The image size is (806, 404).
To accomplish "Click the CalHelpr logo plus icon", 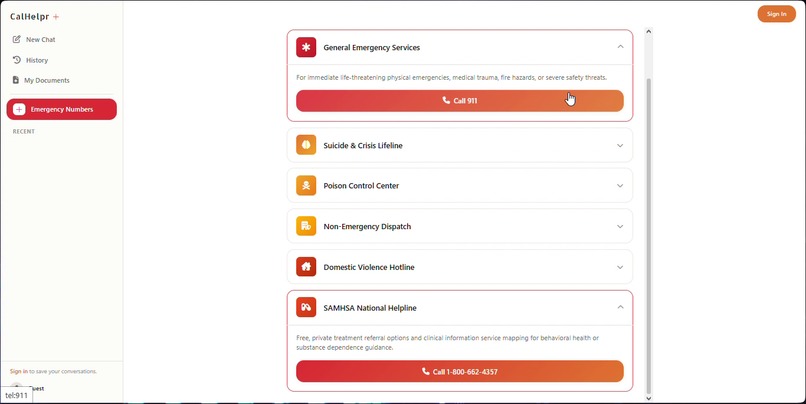I will [x=56, y=17].
